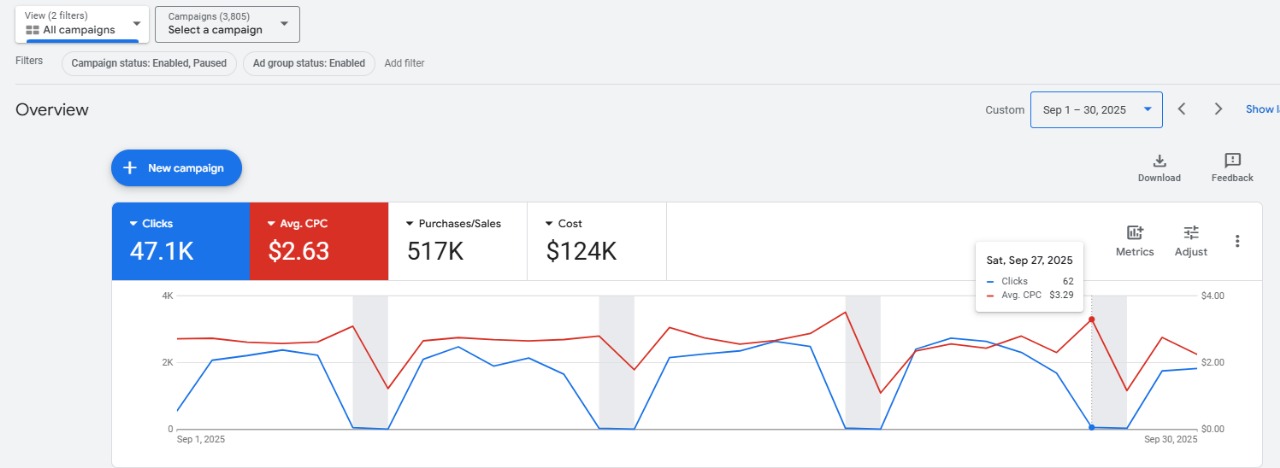This screenshot has height=468, width=1280.
Task: Click the Download icon
Action: tap(1159, 161)
